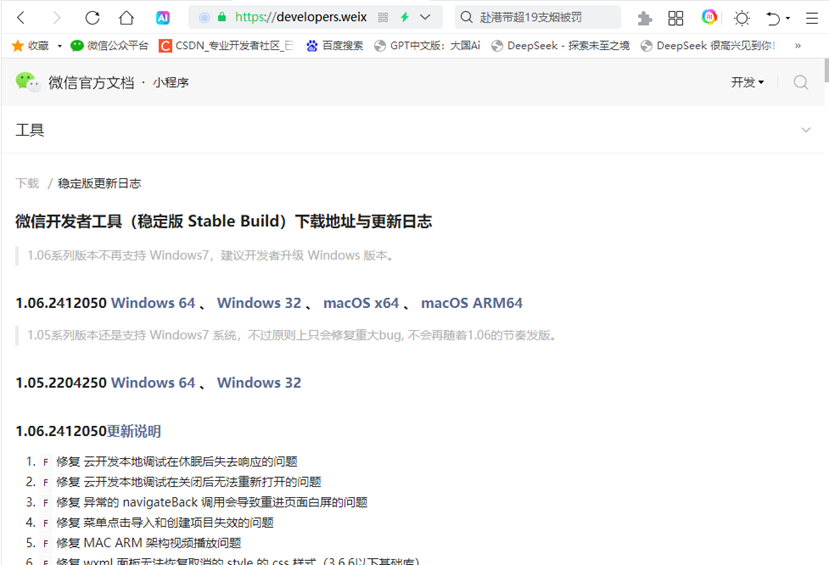Viewport: 829px width, 565px height.
Task: Download 1.06.2412050 Windows 32
Action: tap(259, 303)
